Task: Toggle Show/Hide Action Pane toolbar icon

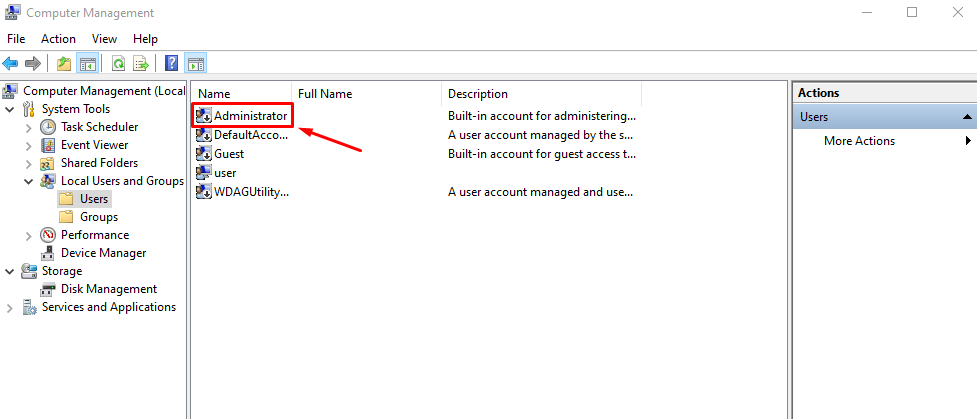Action: tap(196, 63)
